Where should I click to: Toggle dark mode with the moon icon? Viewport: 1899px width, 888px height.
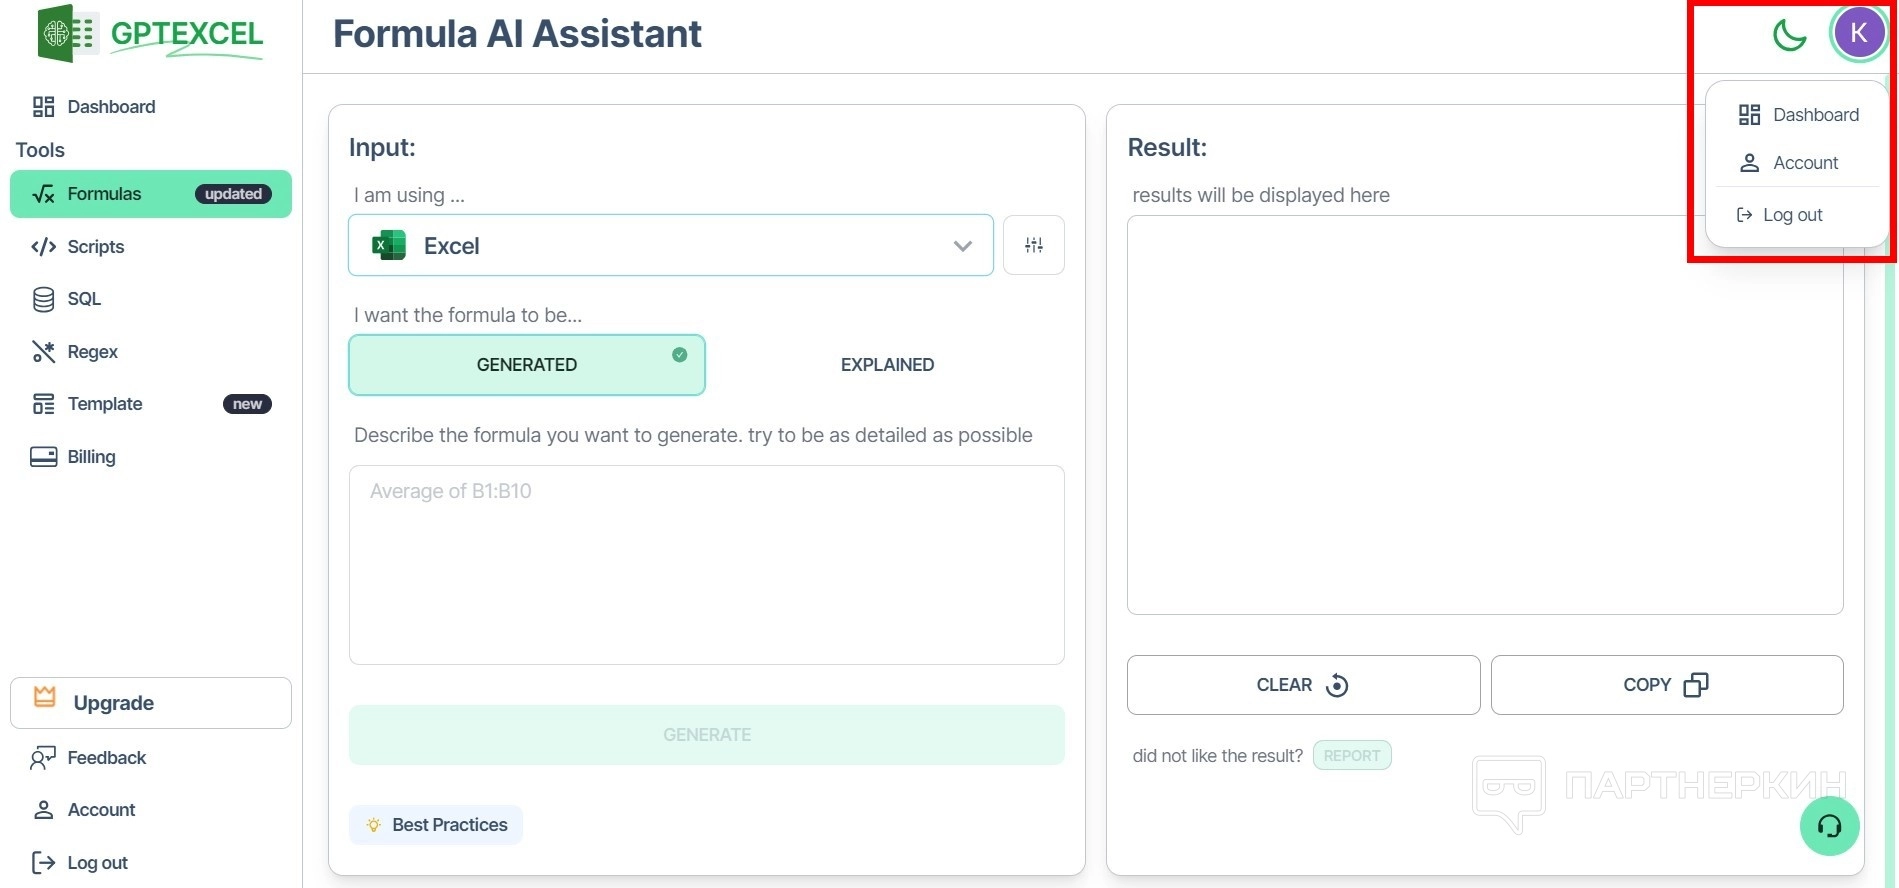click(1789, 35)
